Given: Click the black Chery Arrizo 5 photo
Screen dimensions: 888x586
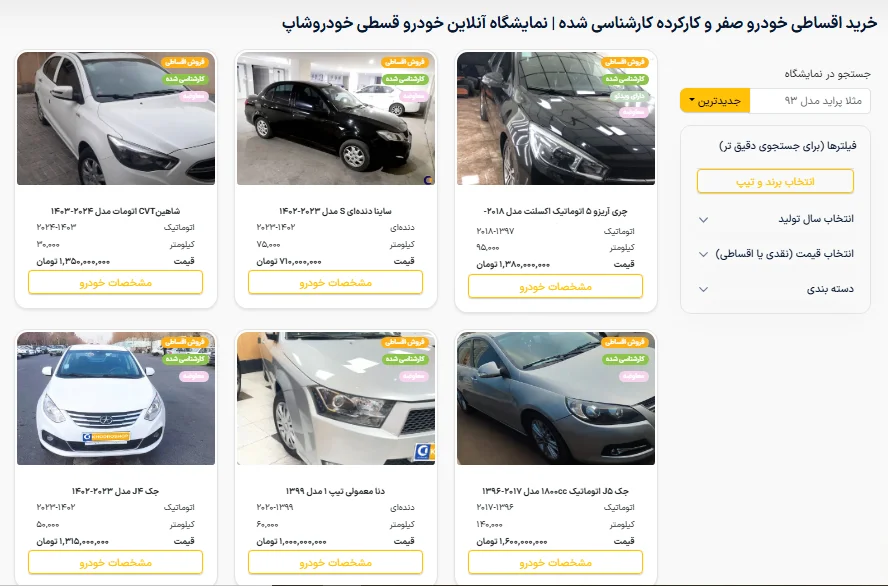Looking at the screenshot, I should (x=556, y=118).
